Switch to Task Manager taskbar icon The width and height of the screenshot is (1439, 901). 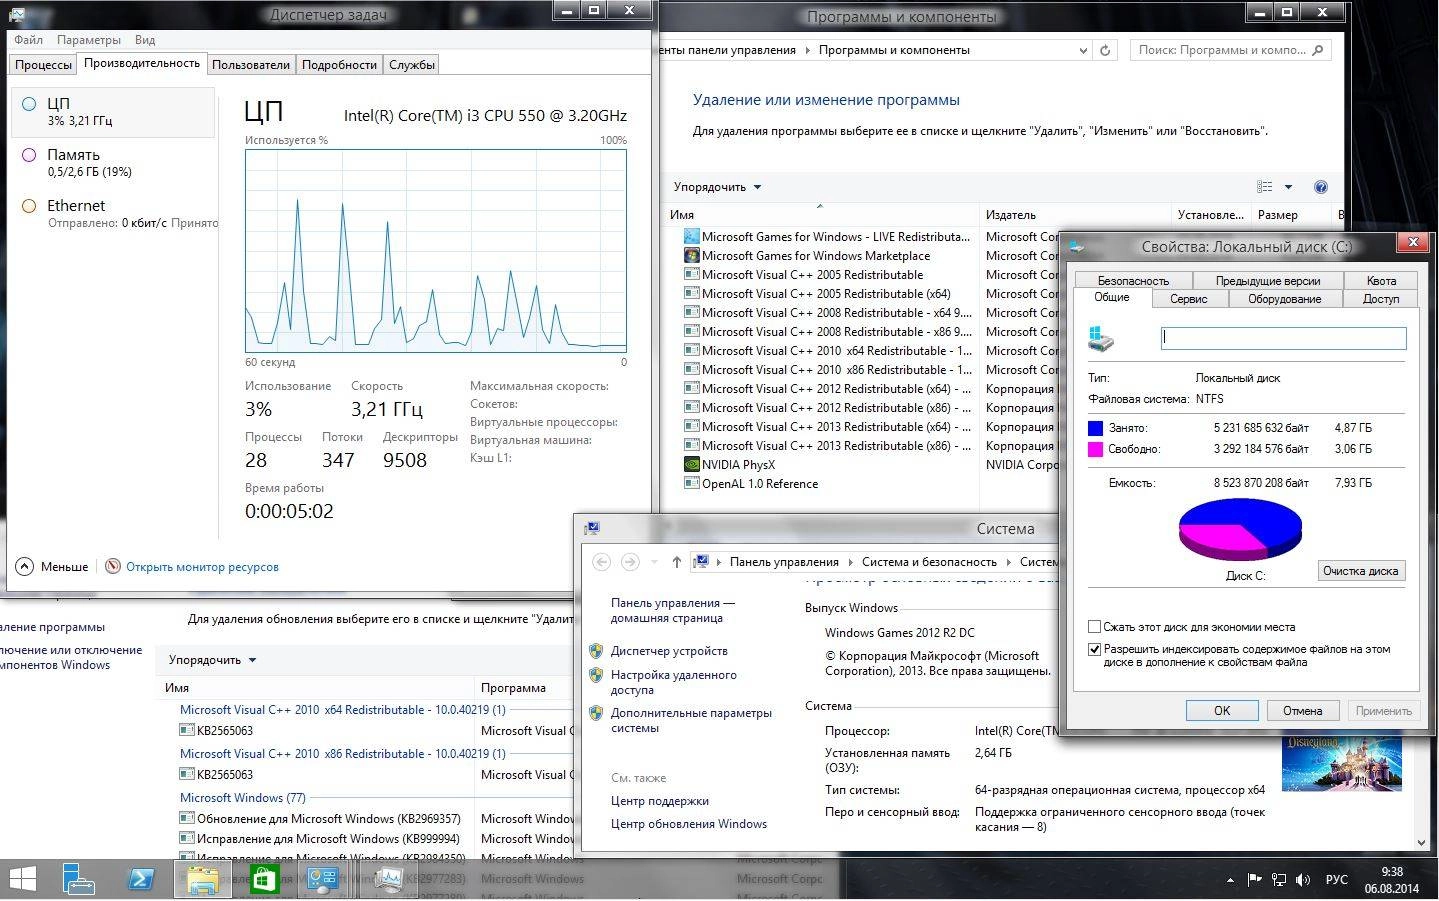tap(387, 879)
